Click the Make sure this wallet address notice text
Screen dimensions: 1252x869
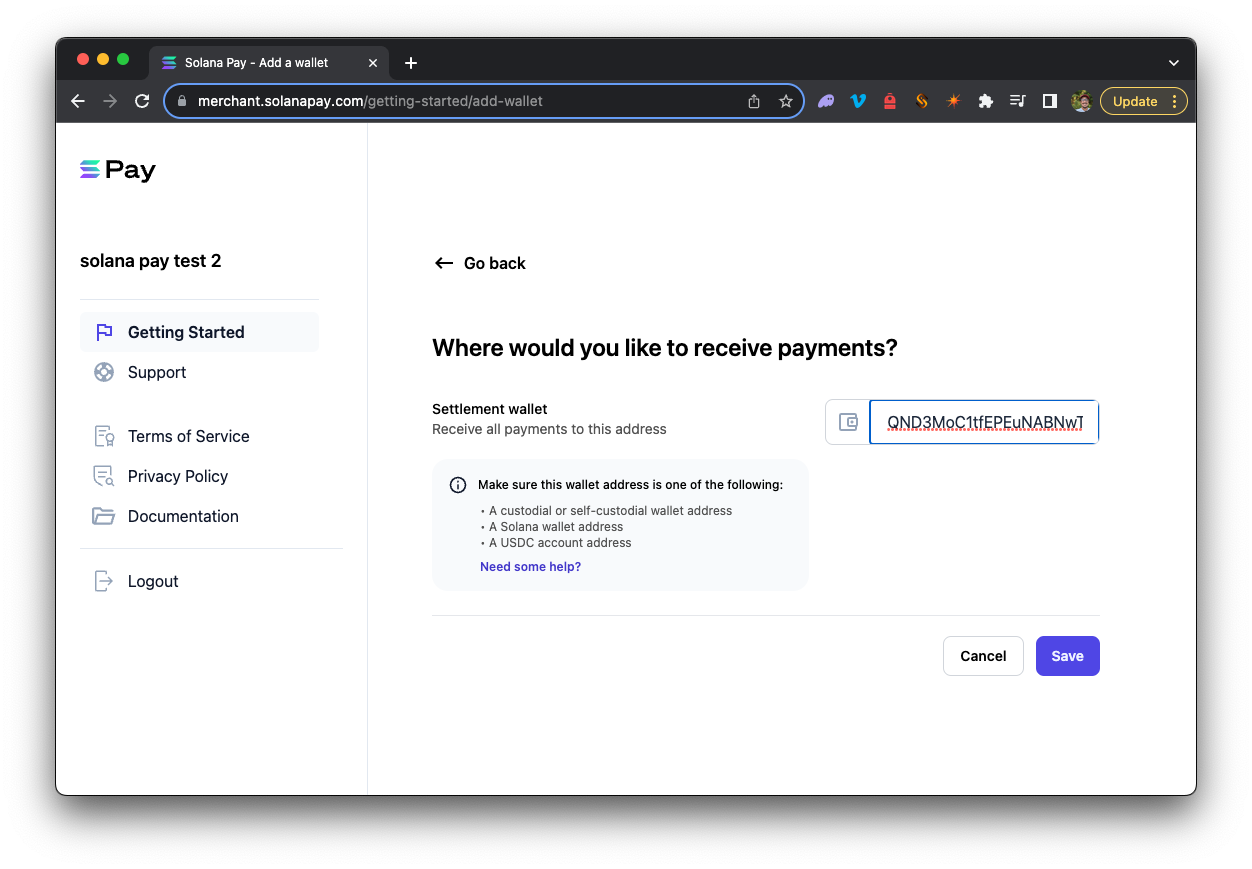pyautogui.click(x=630, y=485)
